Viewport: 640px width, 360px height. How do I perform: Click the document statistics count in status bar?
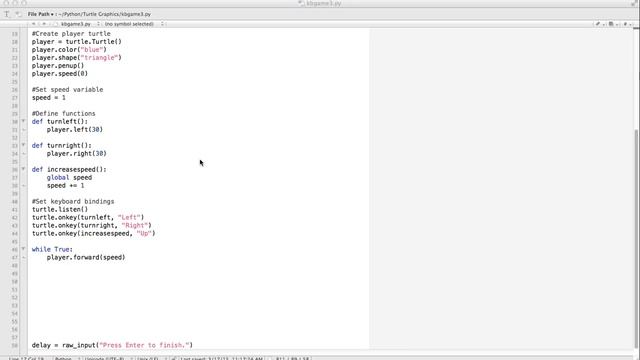[292, 358]
